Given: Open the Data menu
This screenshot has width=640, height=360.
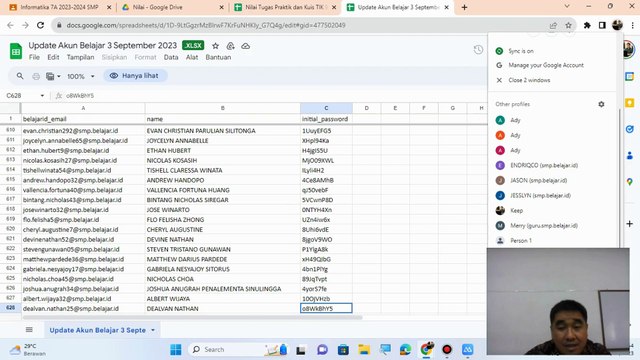Looking at the screenshot, I should click(x=171, y=57).
